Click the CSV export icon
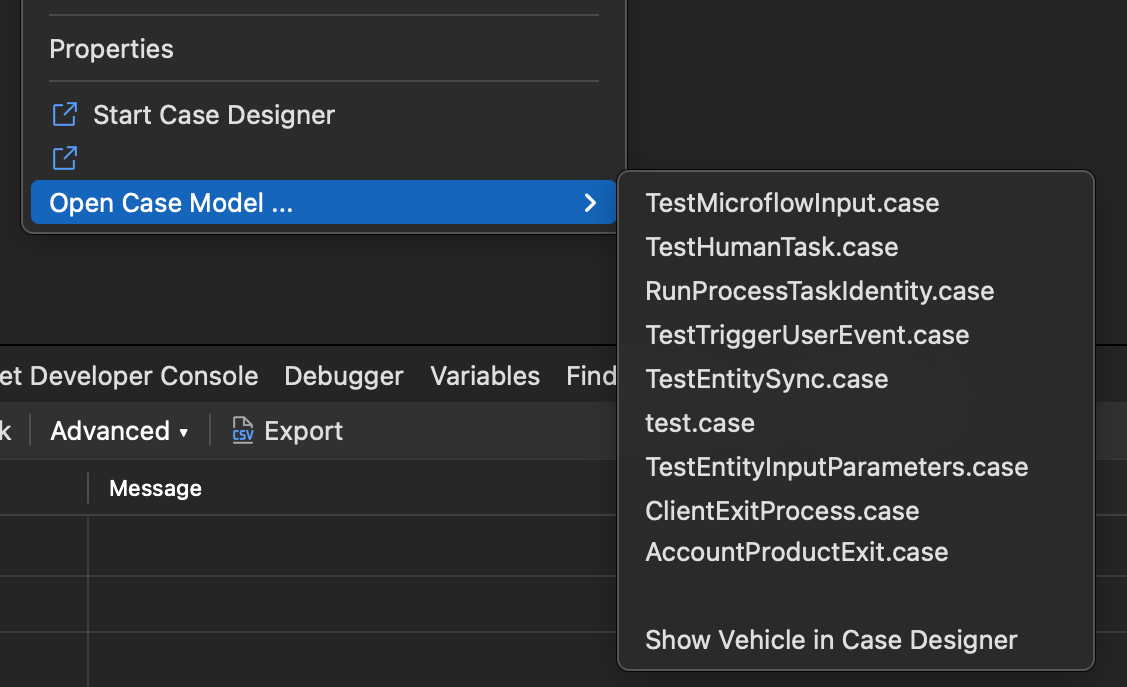 click(242, 431)
